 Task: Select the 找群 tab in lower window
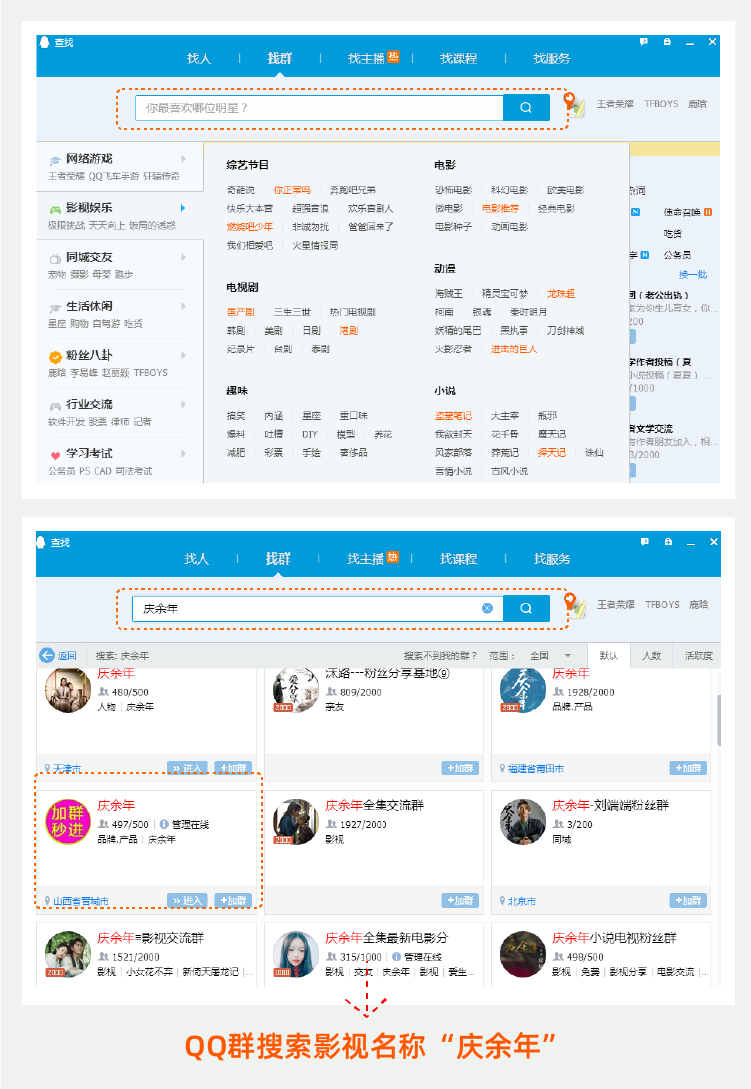(x=278, y=559)
